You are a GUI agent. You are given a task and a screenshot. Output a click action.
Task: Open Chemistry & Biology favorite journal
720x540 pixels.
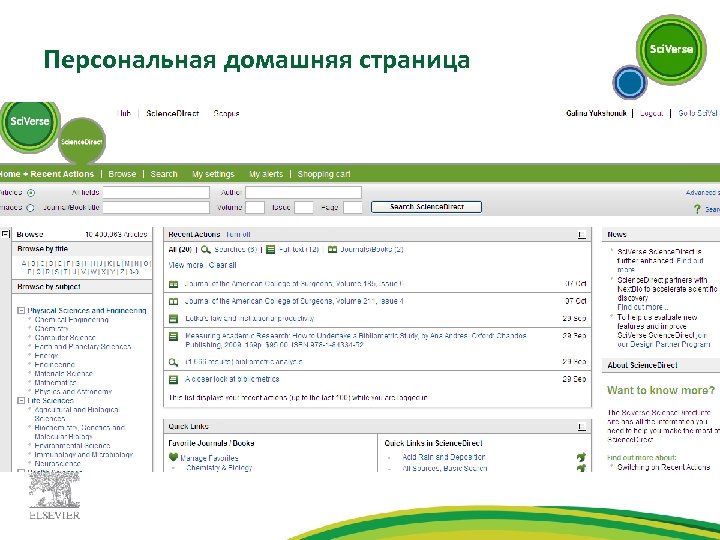click(x=219, y=467)
